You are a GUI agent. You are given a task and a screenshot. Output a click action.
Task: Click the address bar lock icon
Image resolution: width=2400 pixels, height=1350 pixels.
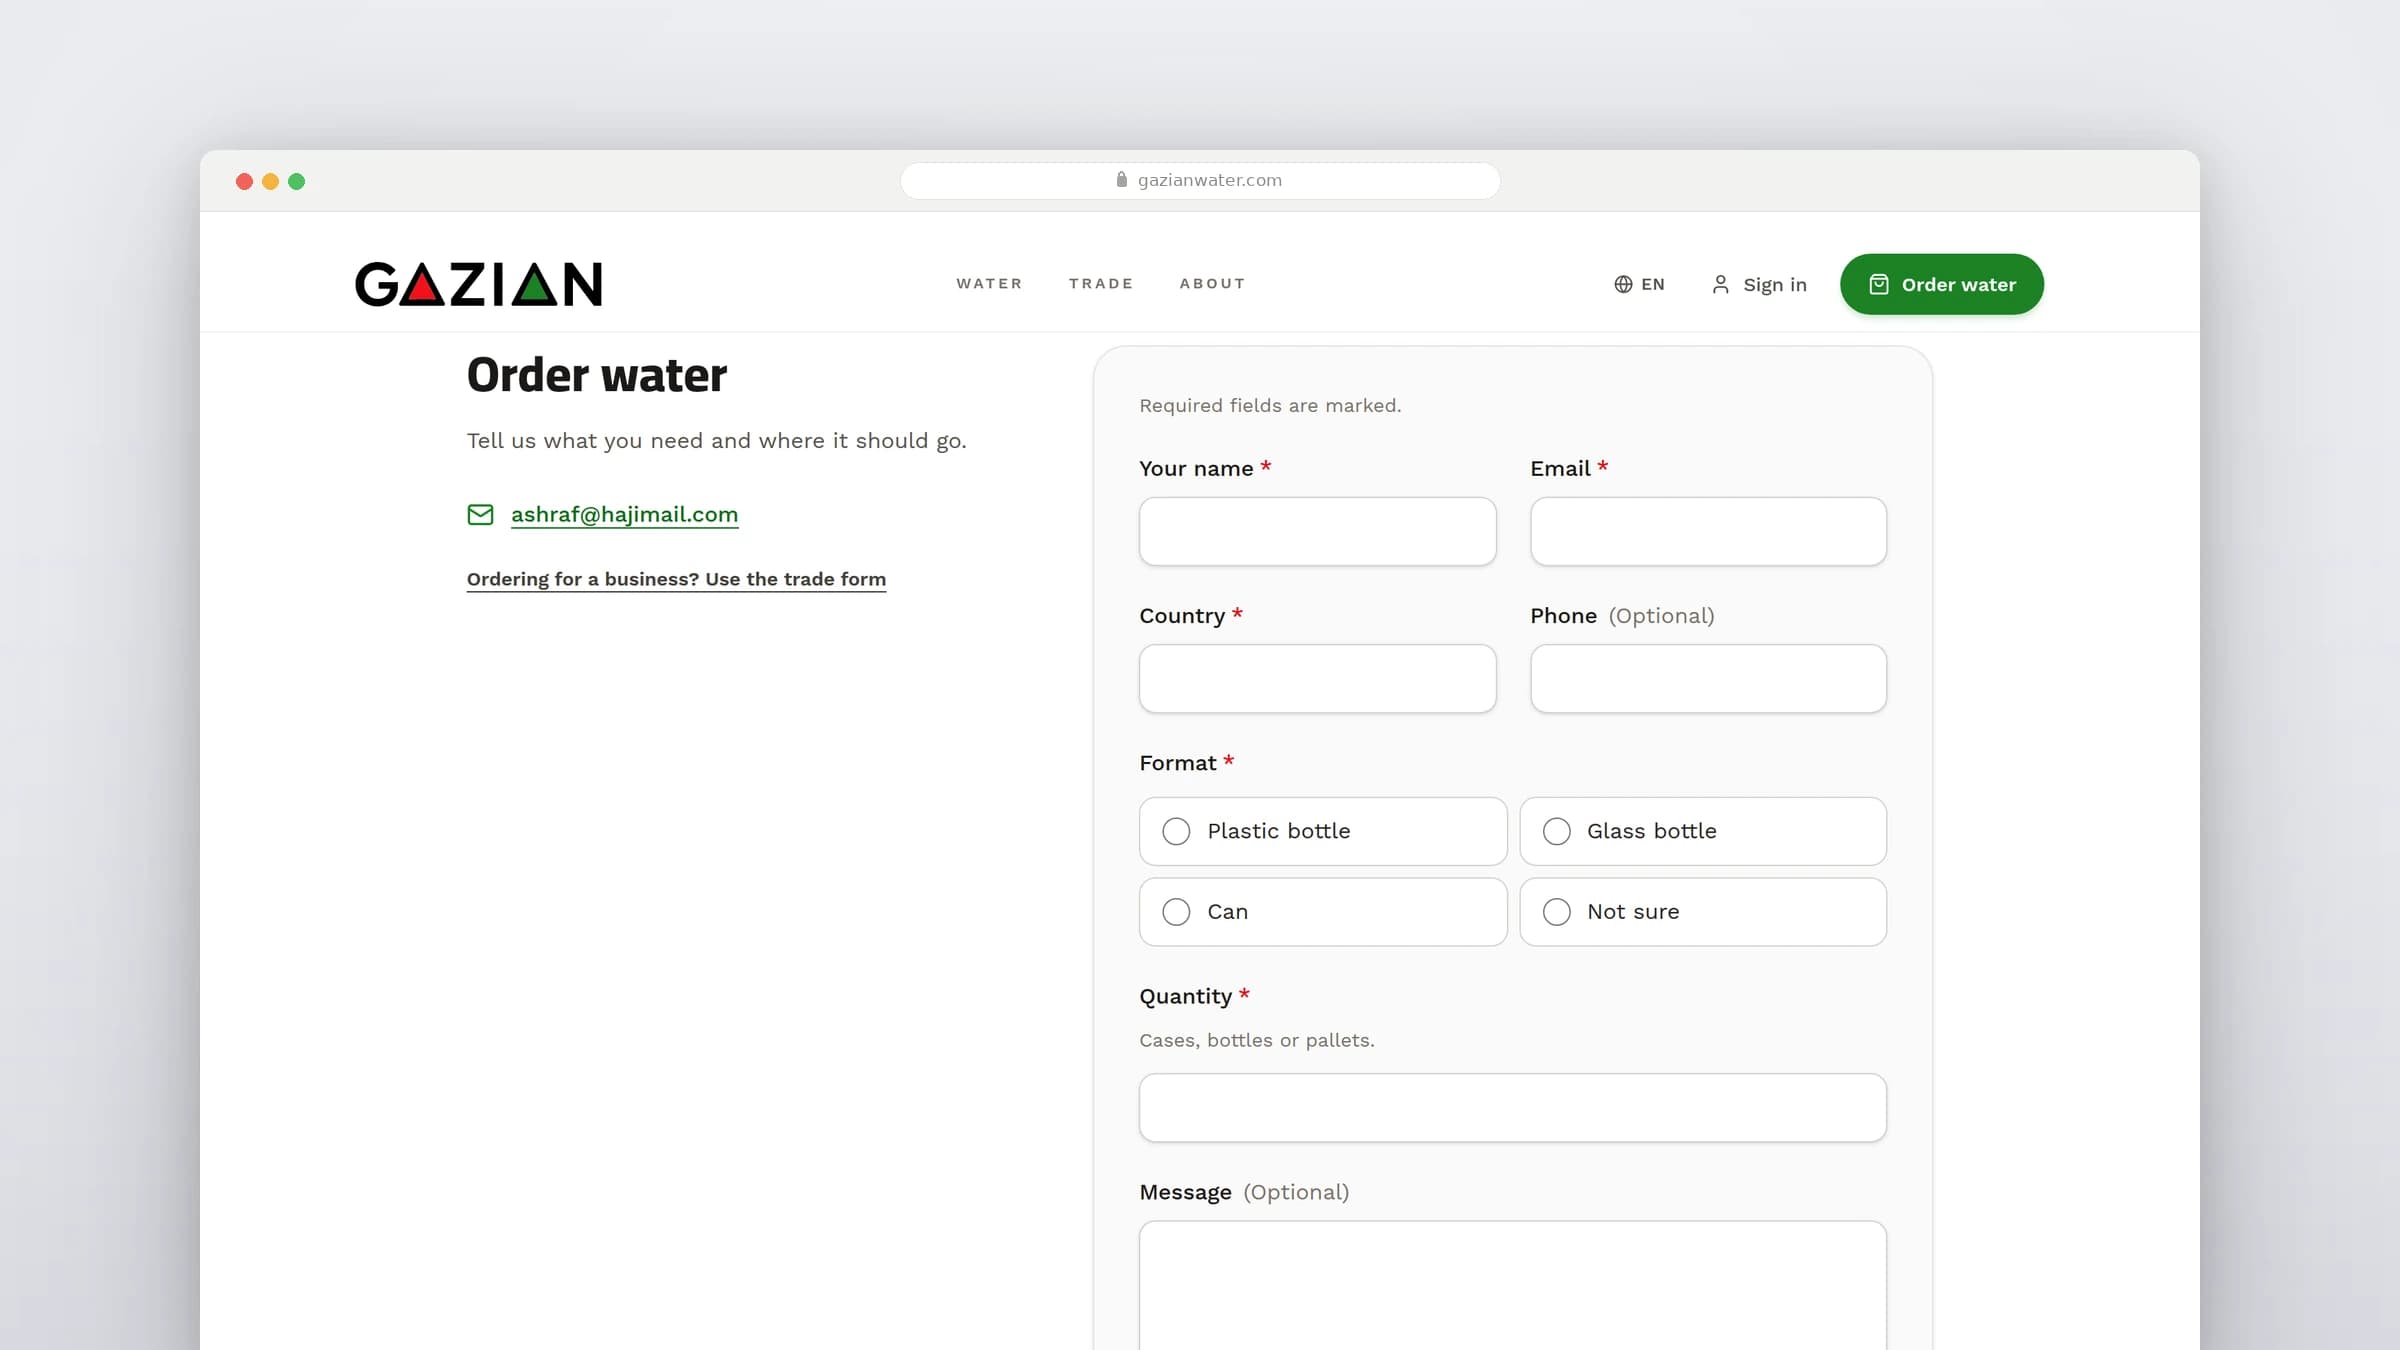1121,180
